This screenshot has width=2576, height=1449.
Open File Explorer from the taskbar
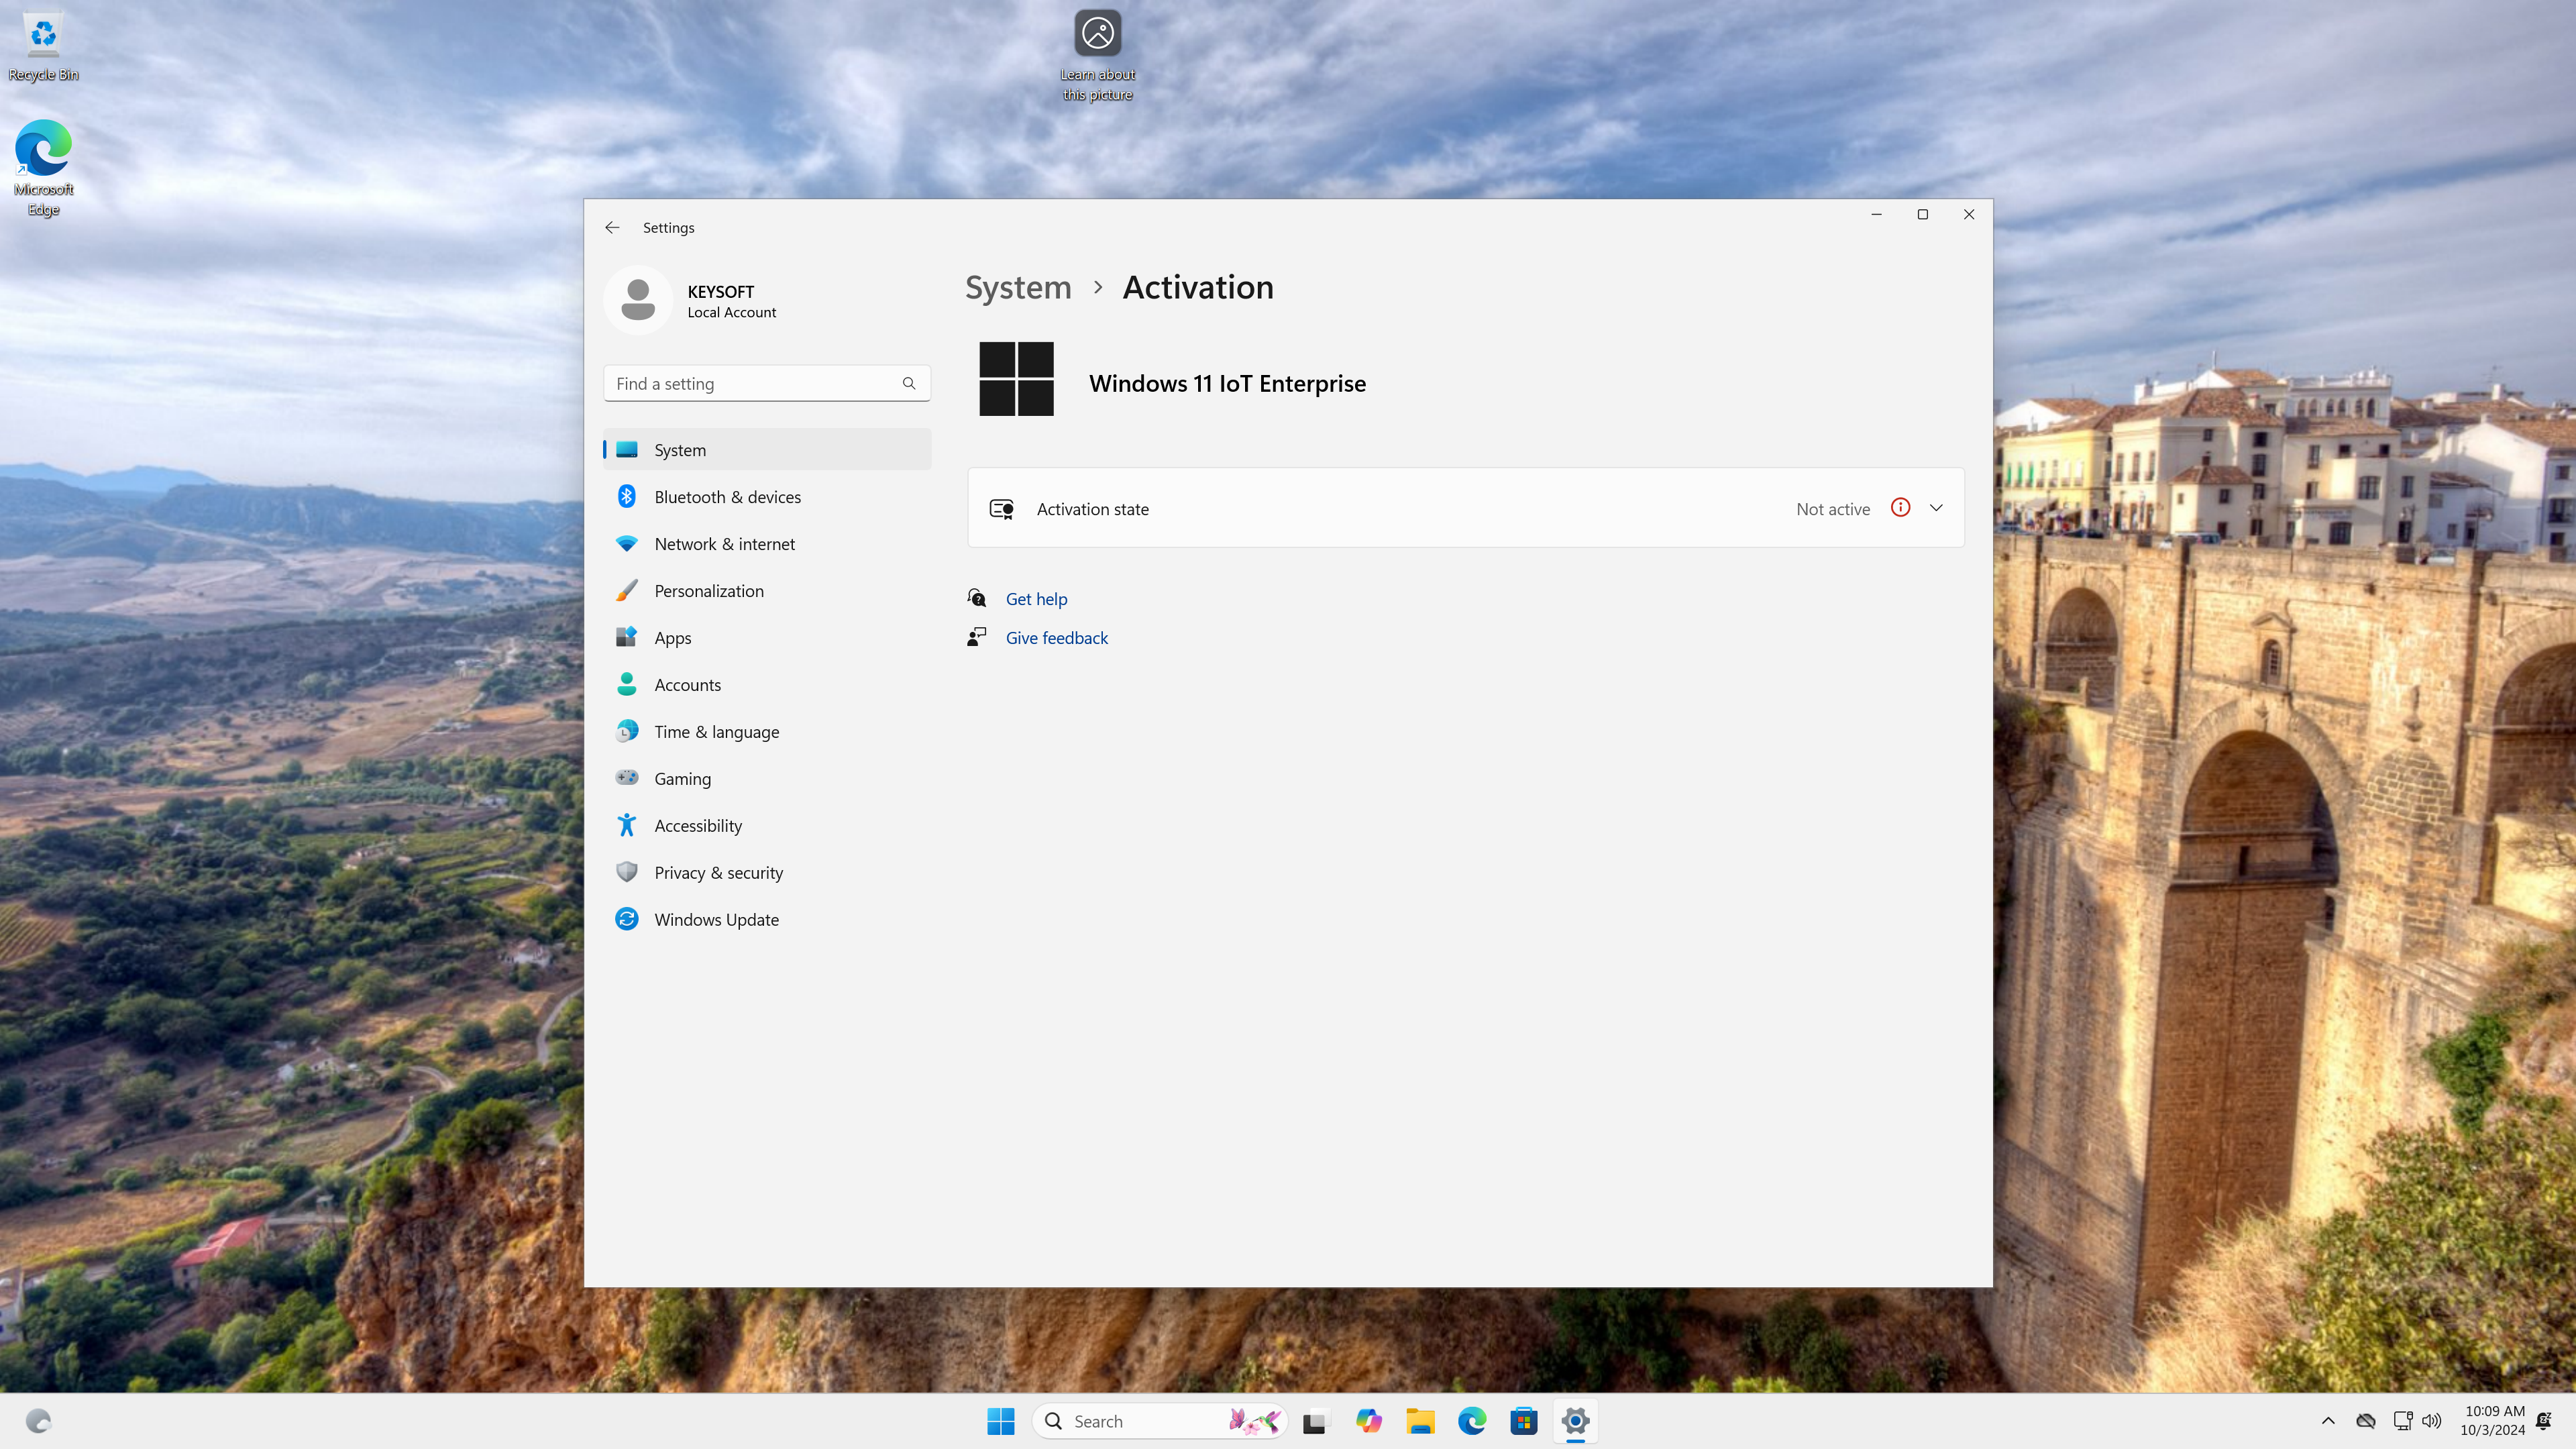click(1420, 1421)
